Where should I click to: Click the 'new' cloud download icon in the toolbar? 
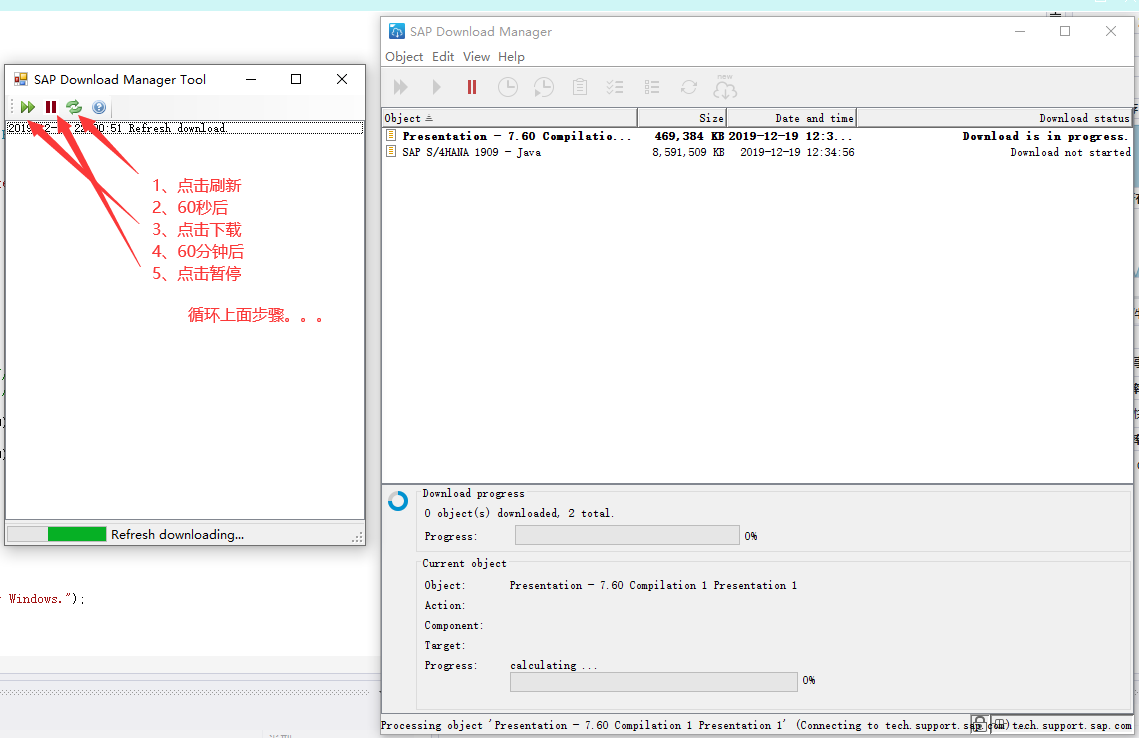pyautogui.click(x=724, y=87)
